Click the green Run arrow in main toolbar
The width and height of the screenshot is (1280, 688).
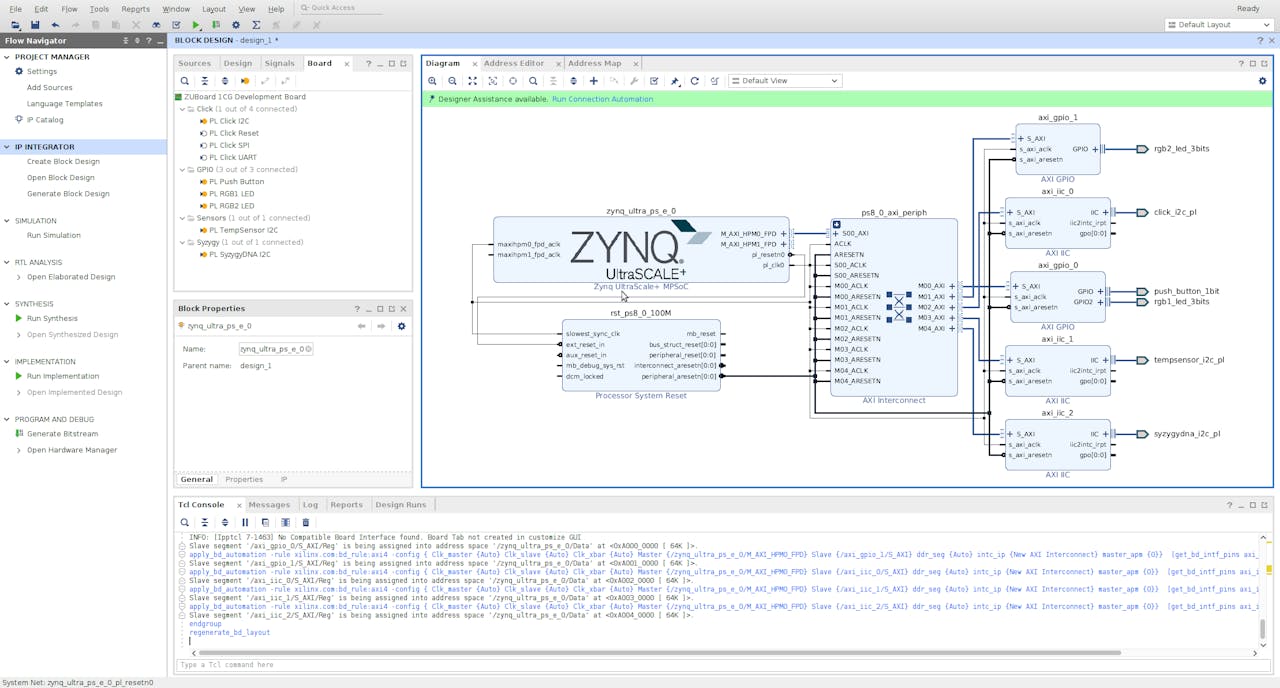196,25
